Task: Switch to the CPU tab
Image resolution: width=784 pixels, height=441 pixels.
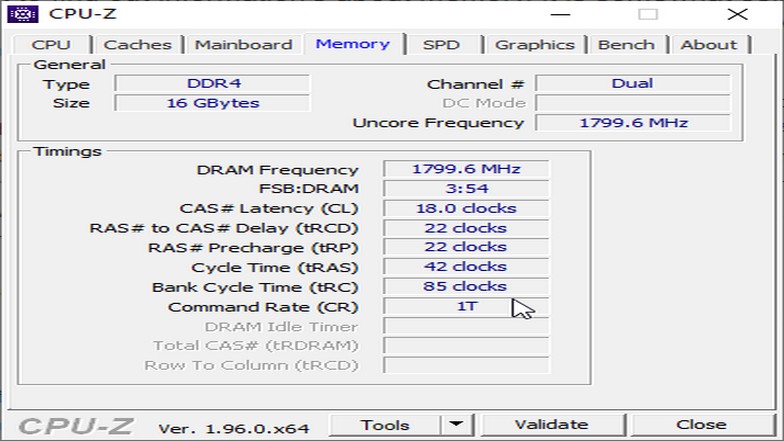Action: [51, 44]
